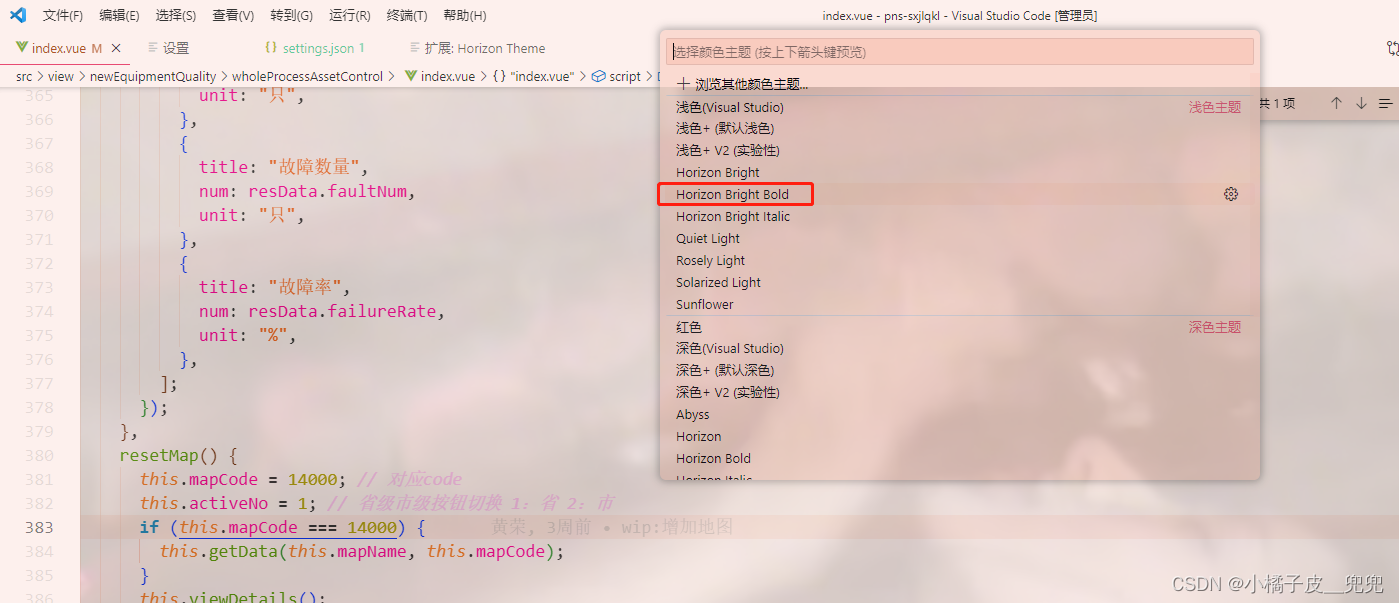This screenshot has width=1399, height=603.
Task: Click the newEquipmentQuality breadcrumb segment
Action: coord(151,76)
